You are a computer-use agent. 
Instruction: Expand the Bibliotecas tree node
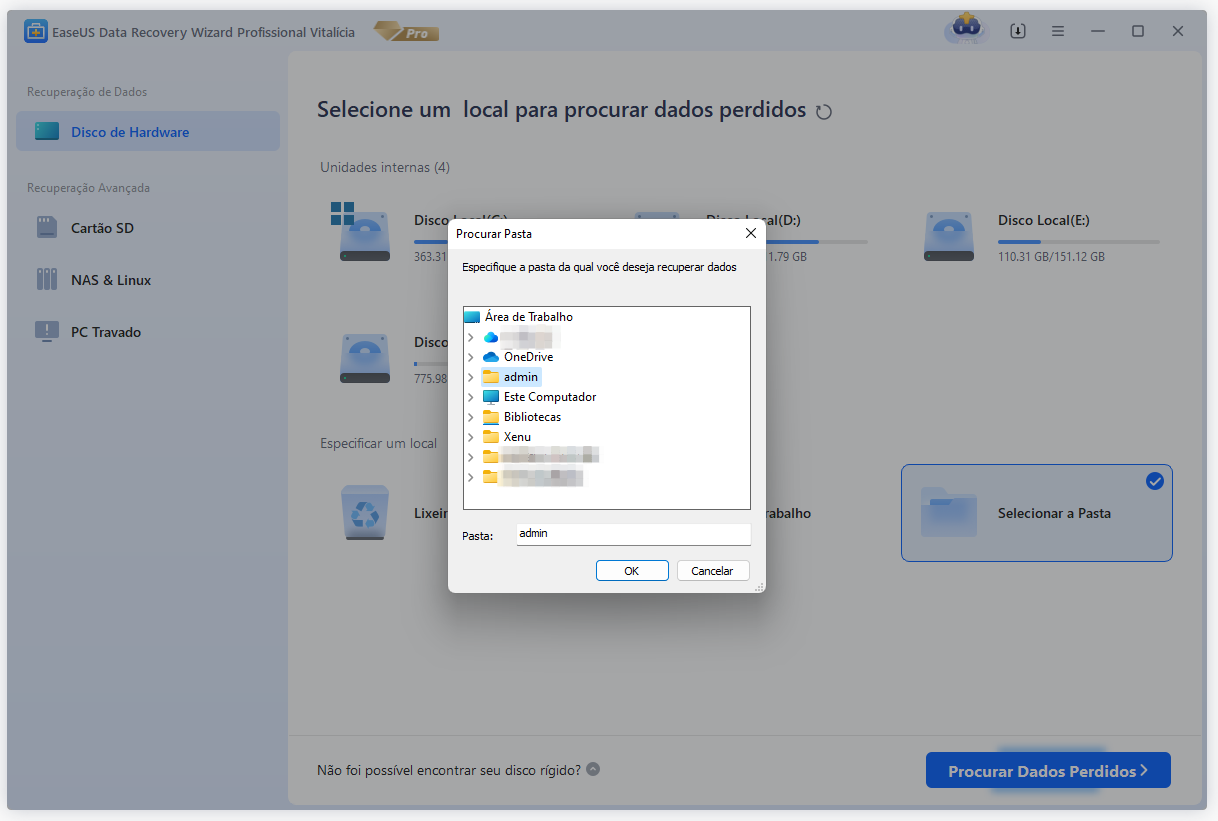coord(471,417)
